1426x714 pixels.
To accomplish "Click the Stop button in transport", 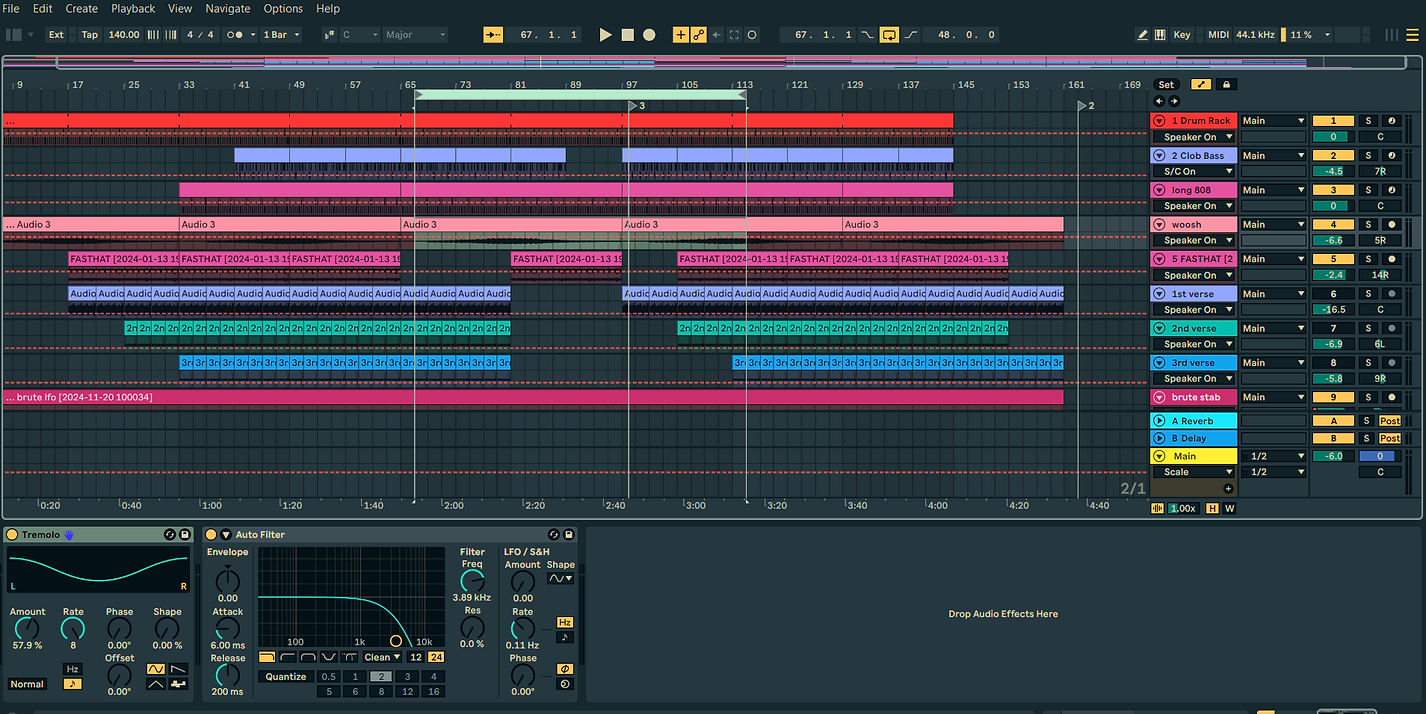I will pyautogui.click(x=627, y=35).
